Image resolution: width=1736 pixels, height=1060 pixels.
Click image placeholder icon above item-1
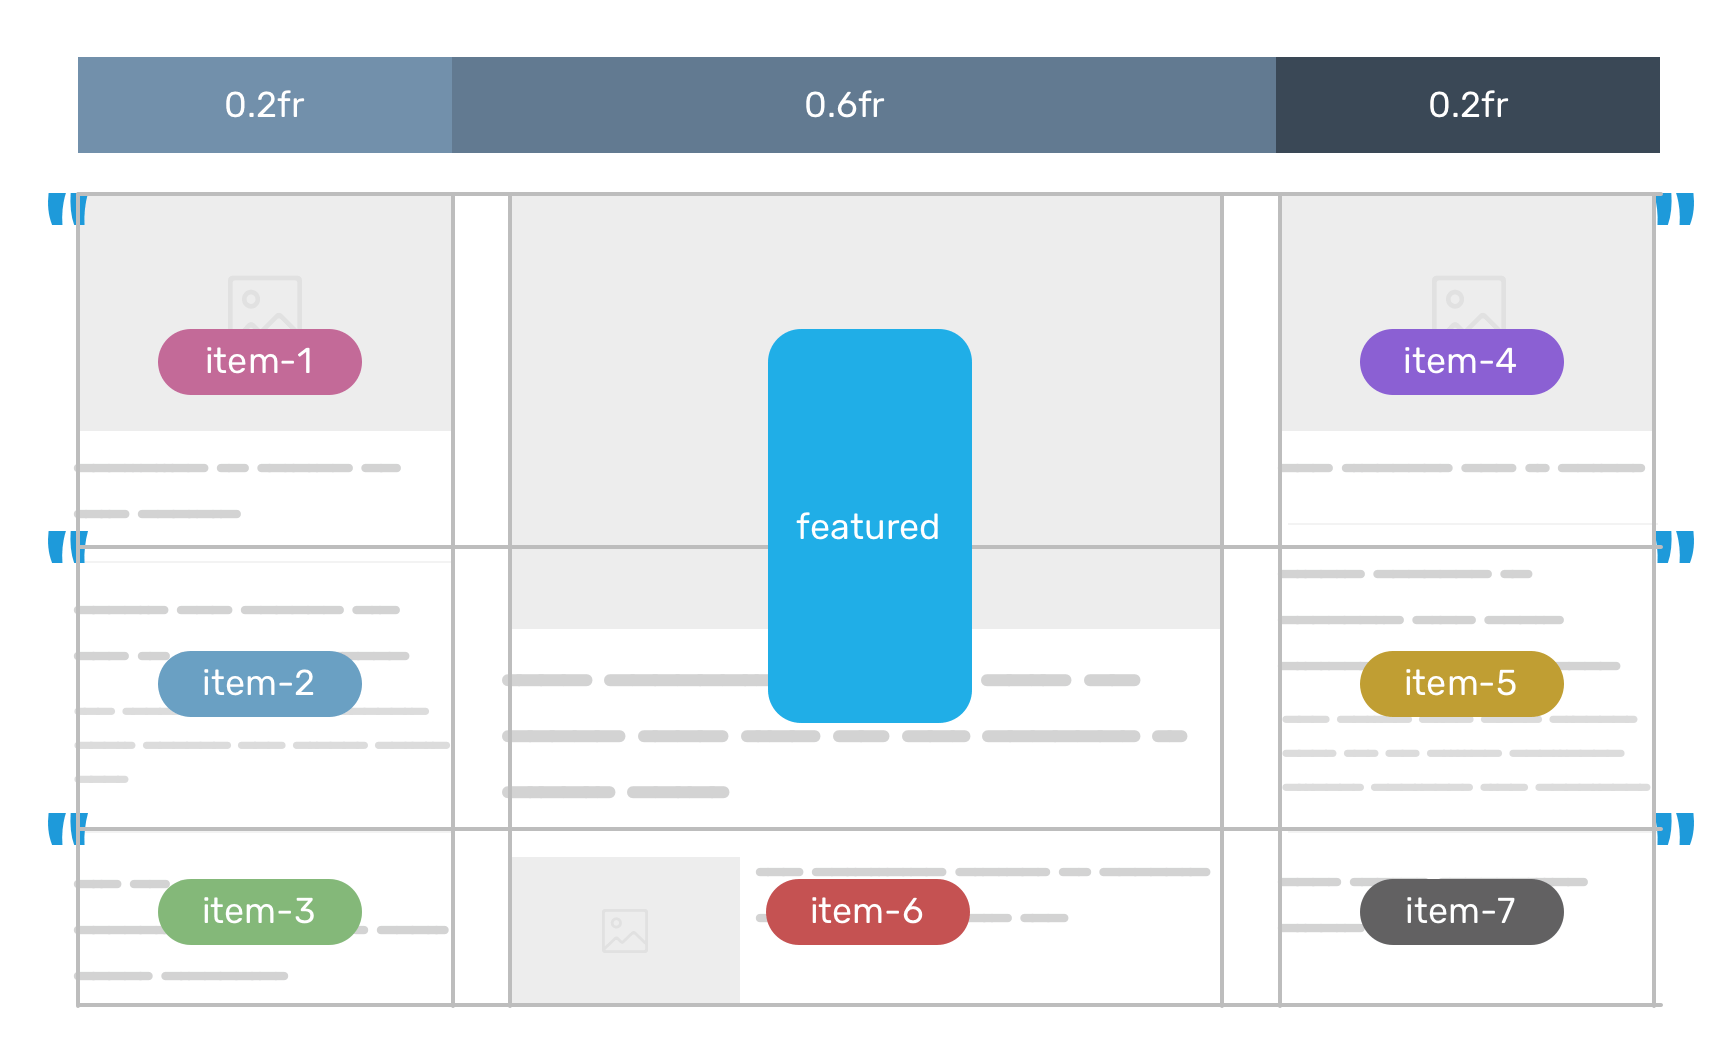click(x=265, y=302)
